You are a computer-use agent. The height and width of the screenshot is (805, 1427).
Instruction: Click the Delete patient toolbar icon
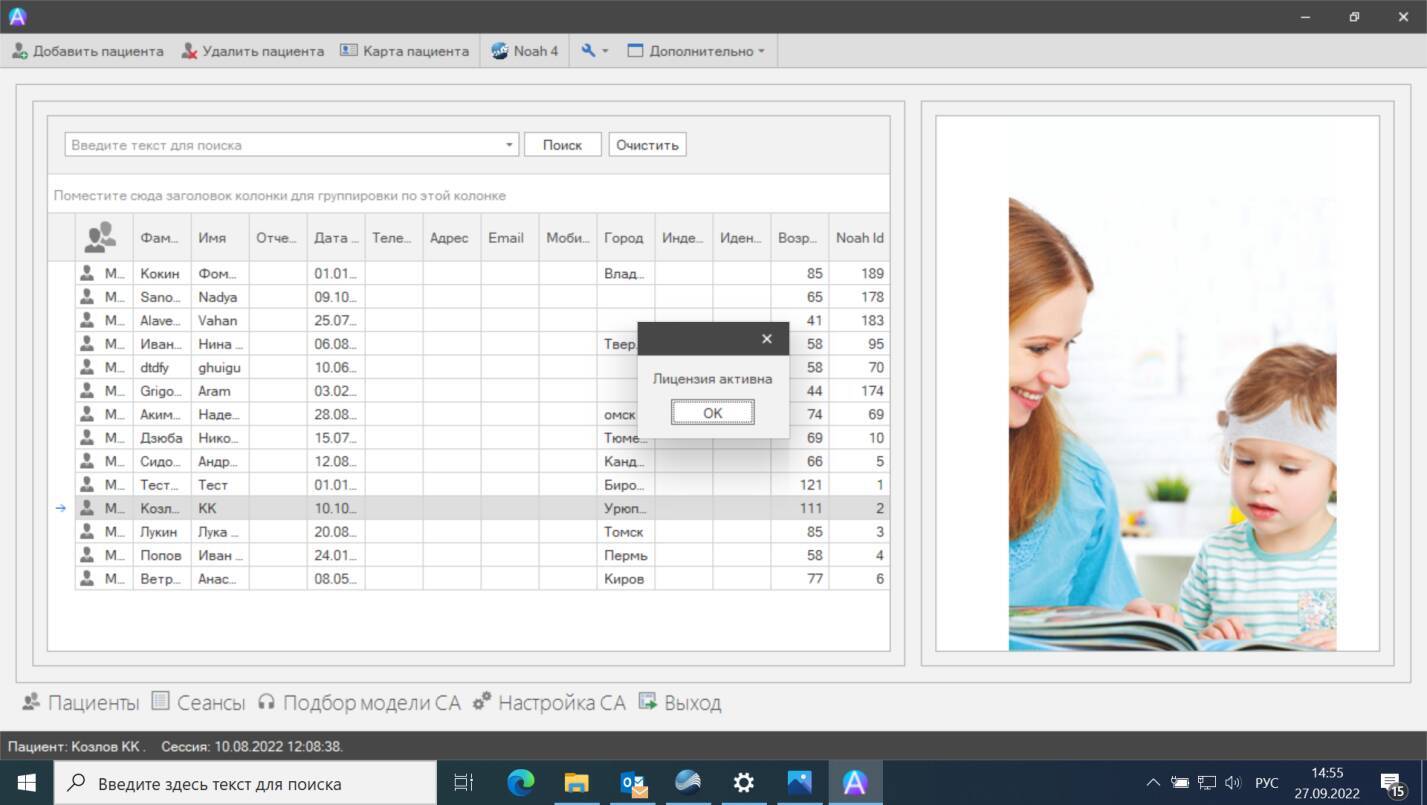click(189, 51)
